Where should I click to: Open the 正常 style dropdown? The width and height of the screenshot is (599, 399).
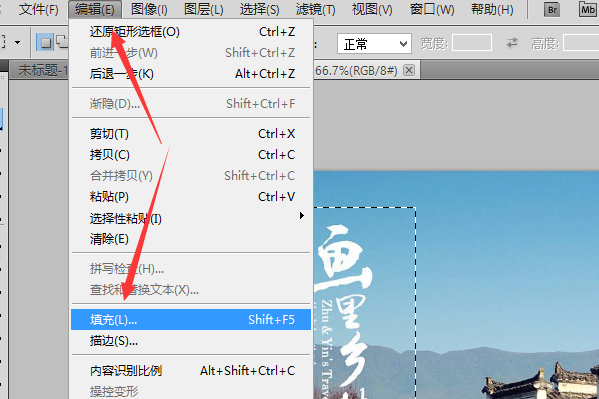(x=374, y=44)
